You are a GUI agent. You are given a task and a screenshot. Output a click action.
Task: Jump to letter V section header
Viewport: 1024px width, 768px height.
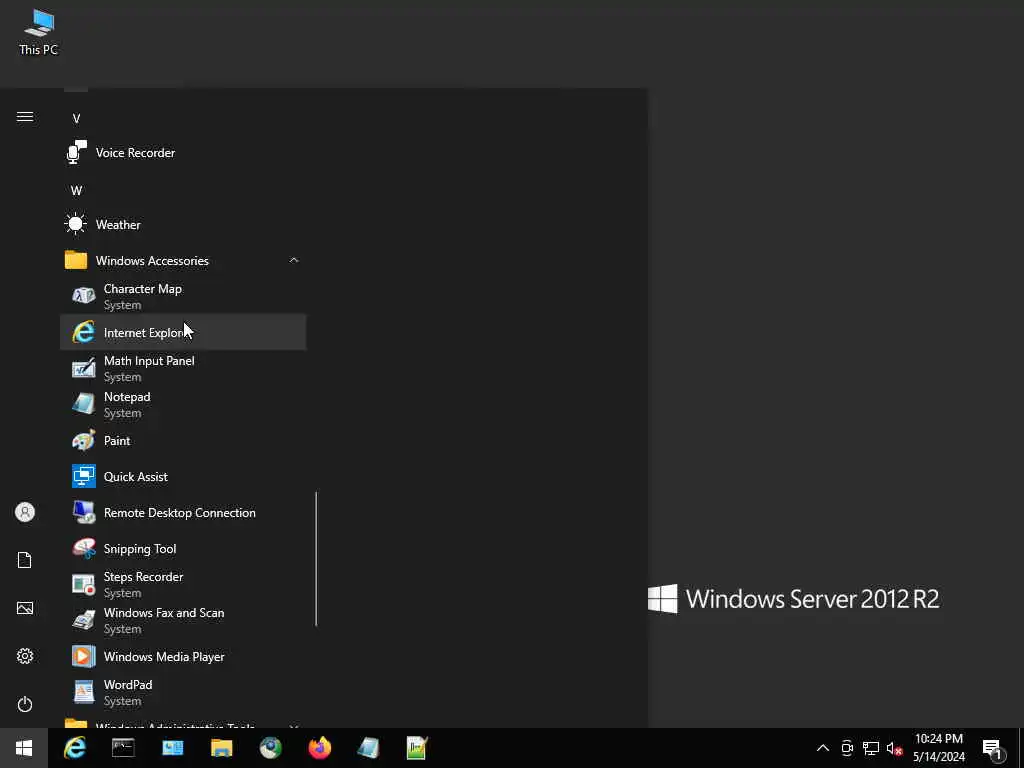pyautogui.click(x=76, y=119)
